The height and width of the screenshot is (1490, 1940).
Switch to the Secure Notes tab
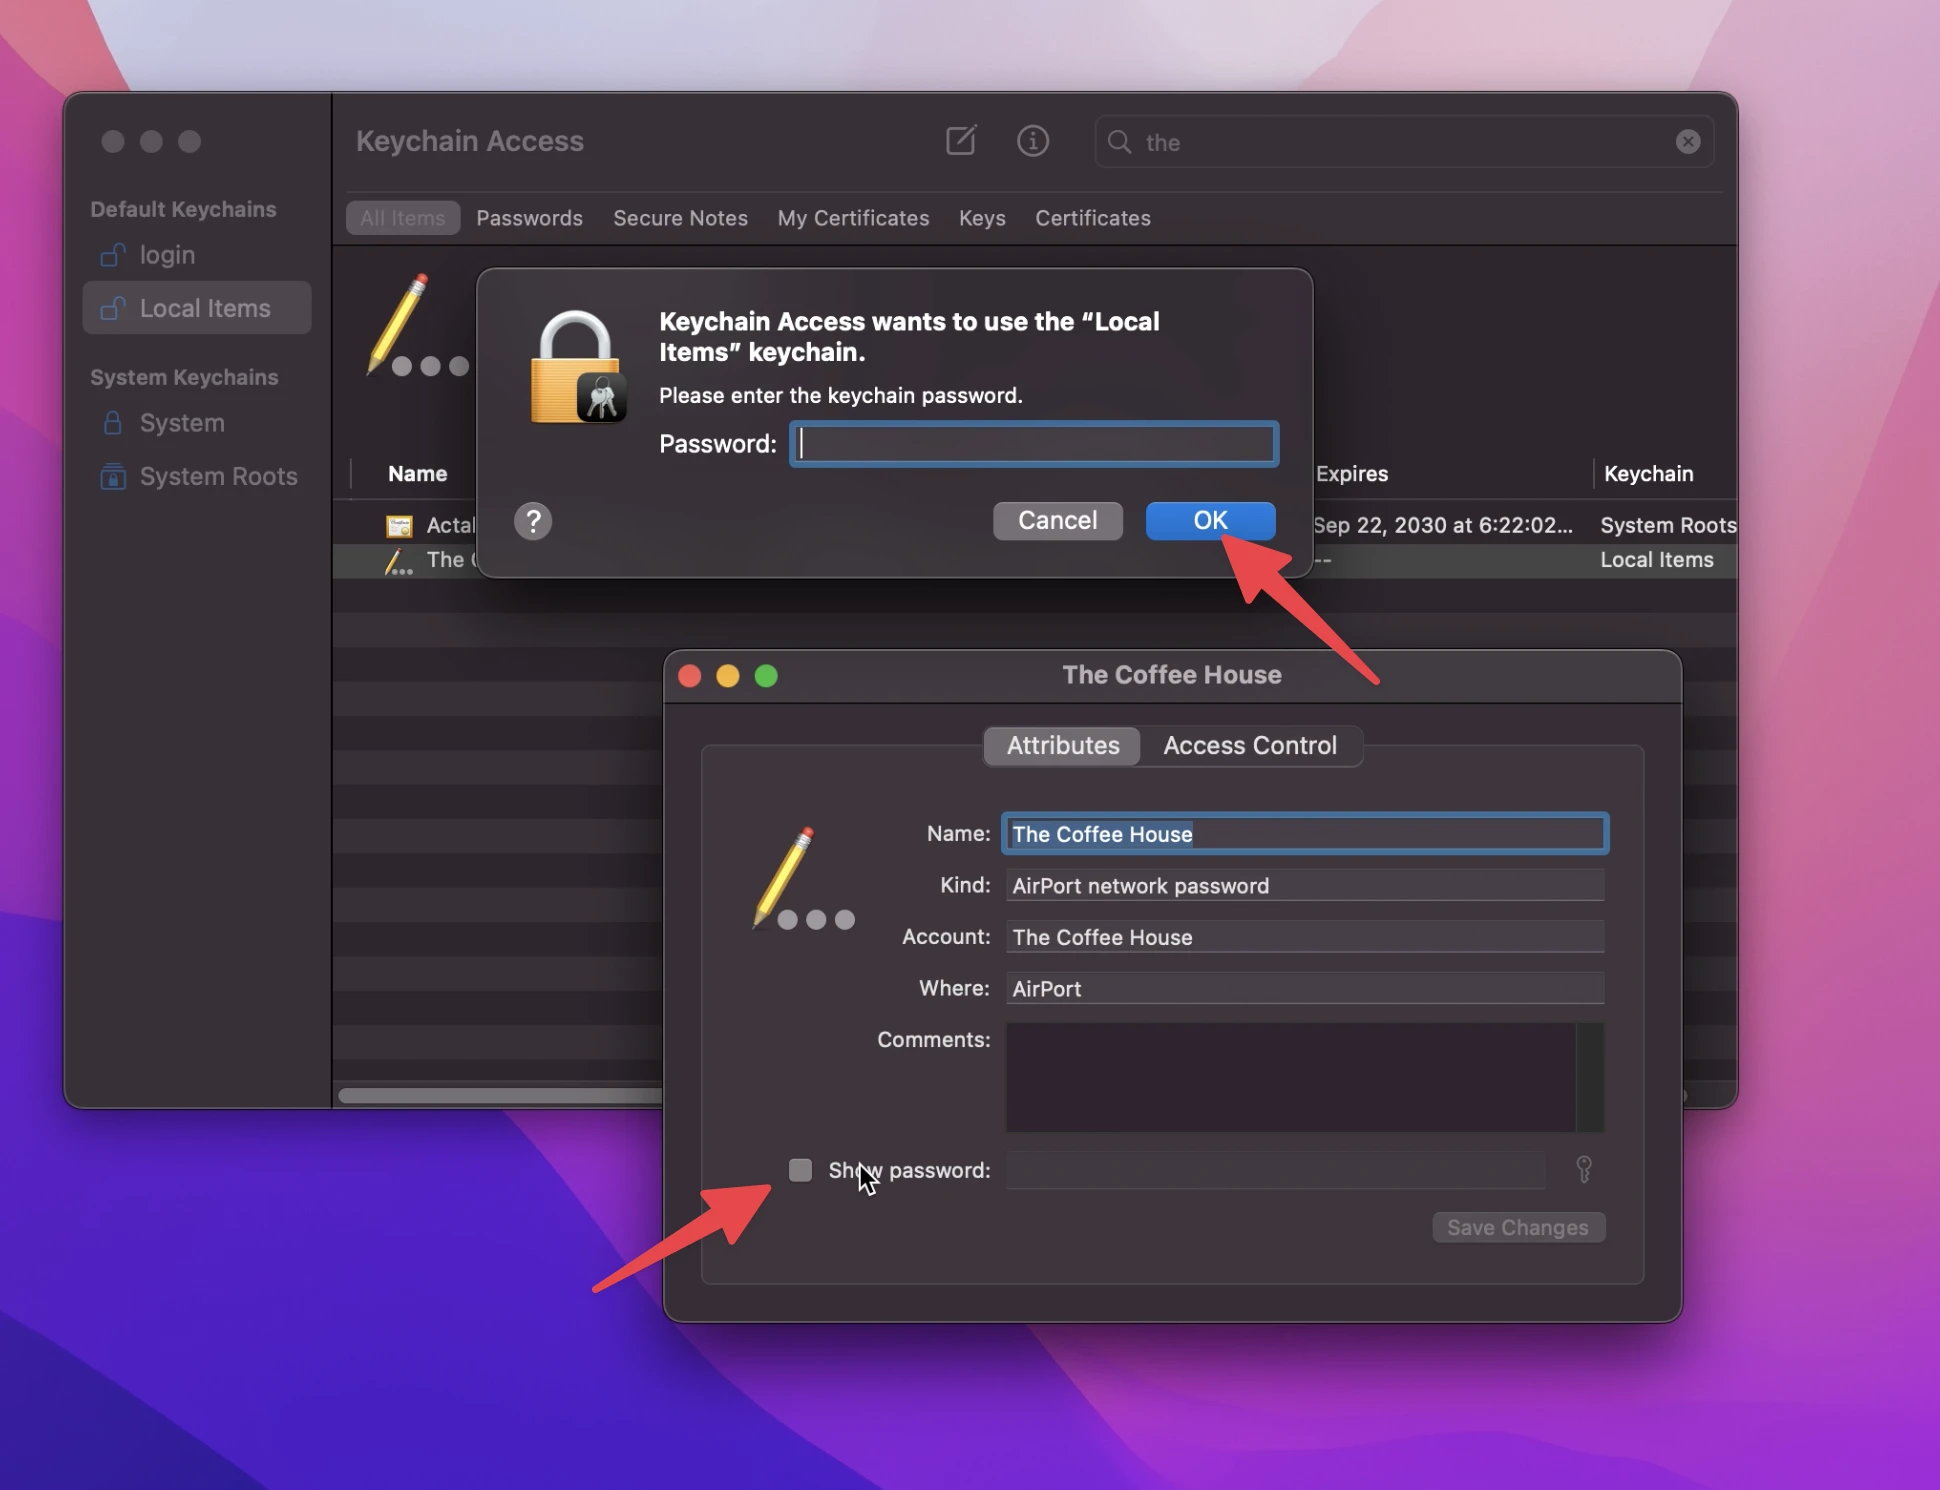pyautogui.click(x=680, y=218)
